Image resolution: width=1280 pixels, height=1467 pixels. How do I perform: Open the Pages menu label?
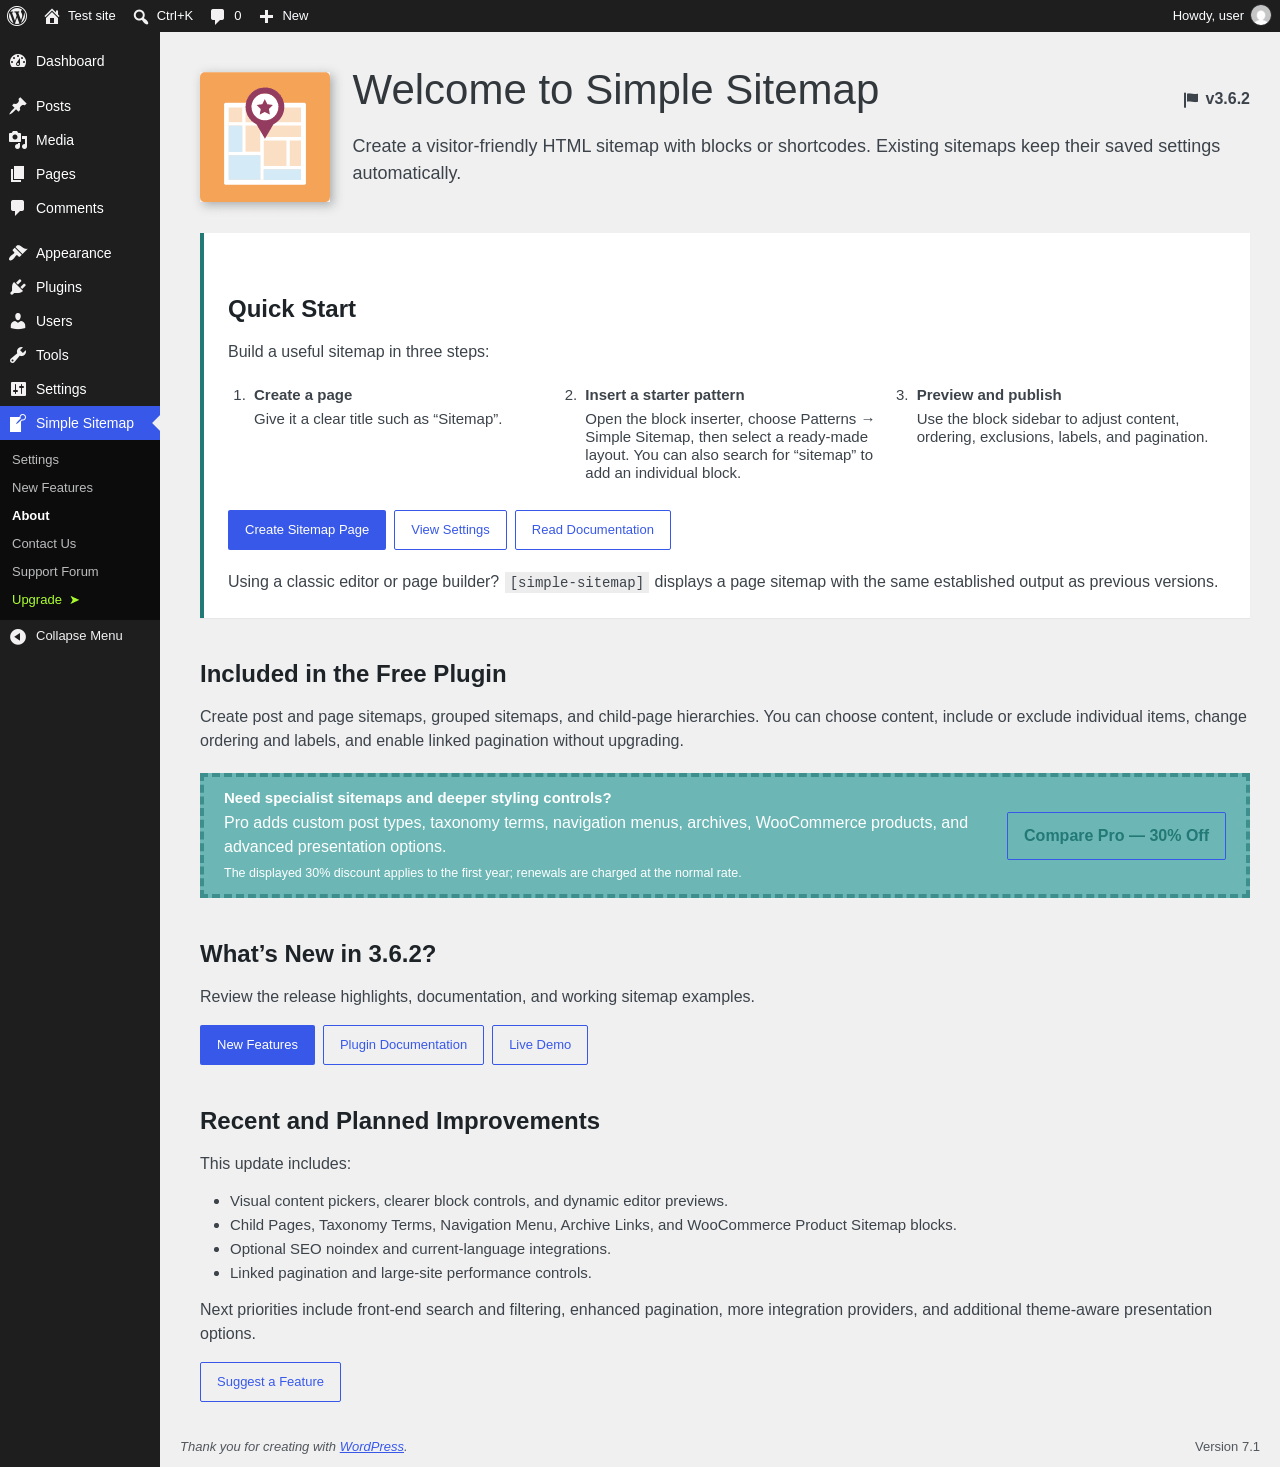(56, 174)
